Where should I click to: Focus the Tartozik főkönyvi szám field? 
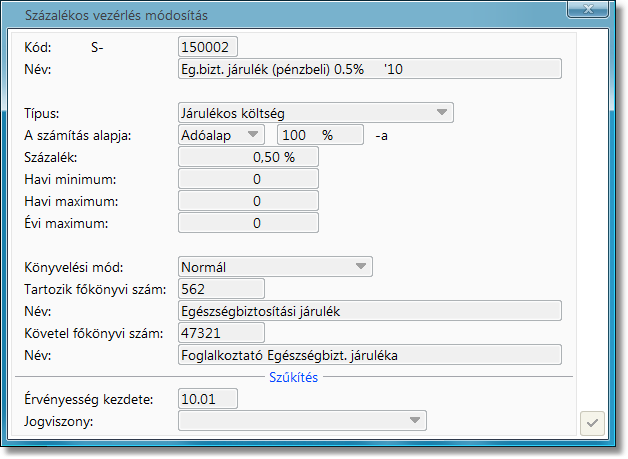tap(220, 289)
